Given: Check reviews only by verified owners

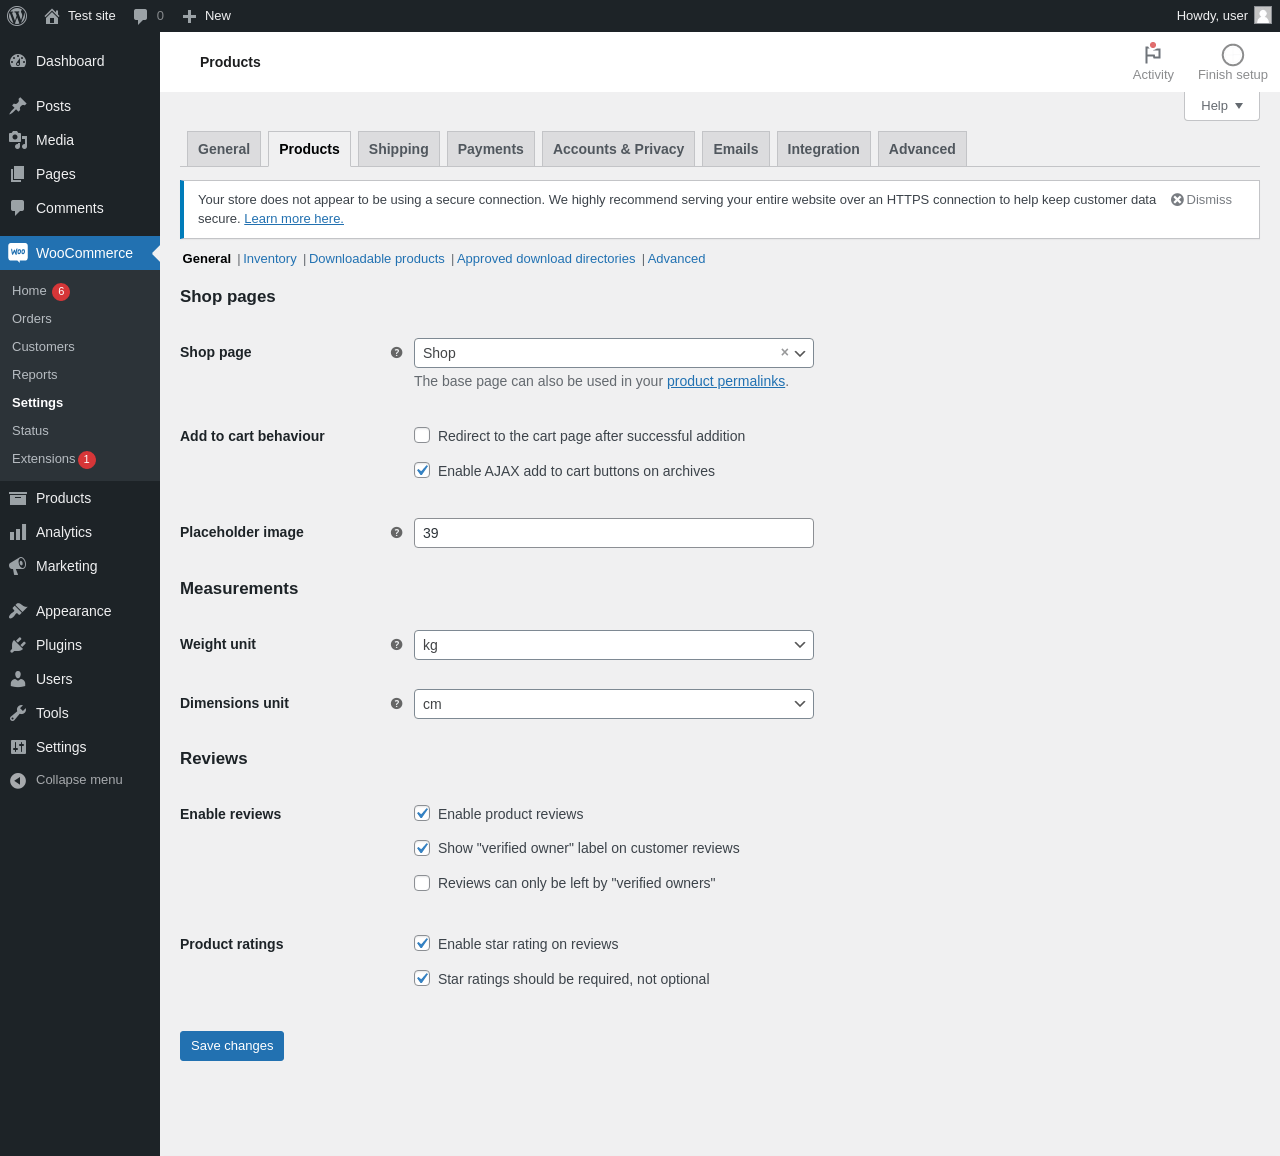Looking at the screenshot, I should coord(422,883).
